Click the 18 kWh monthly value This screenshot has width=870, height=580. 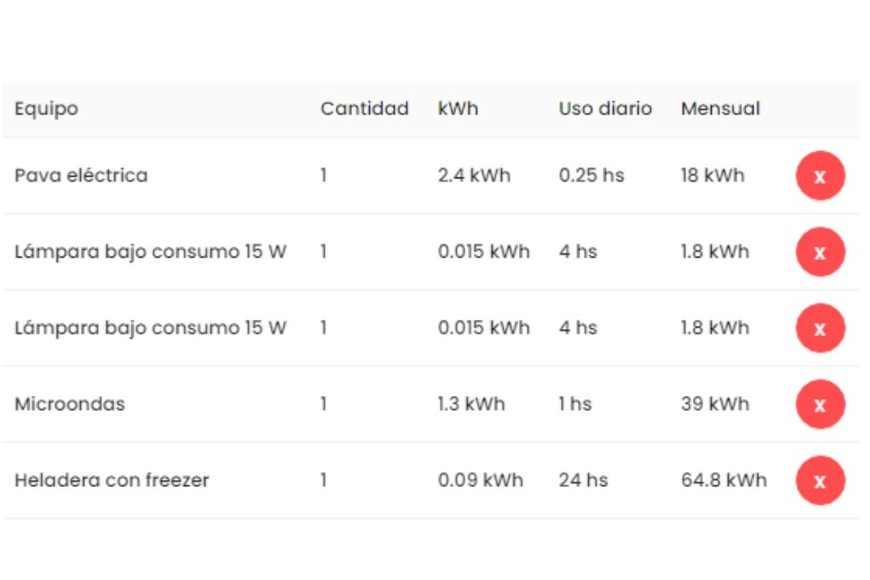pyautogui.click(x=712, y=176)
